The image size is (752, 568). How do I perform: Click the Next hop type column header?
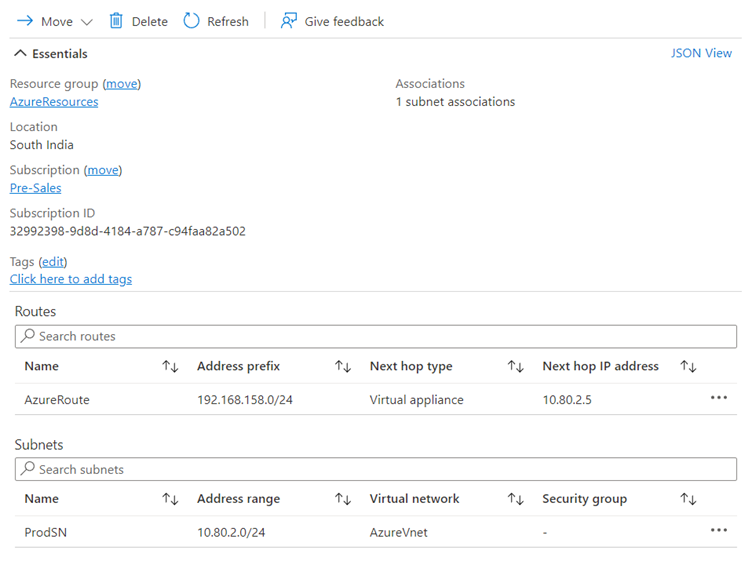pyautogui.click(x=411, y=367)
